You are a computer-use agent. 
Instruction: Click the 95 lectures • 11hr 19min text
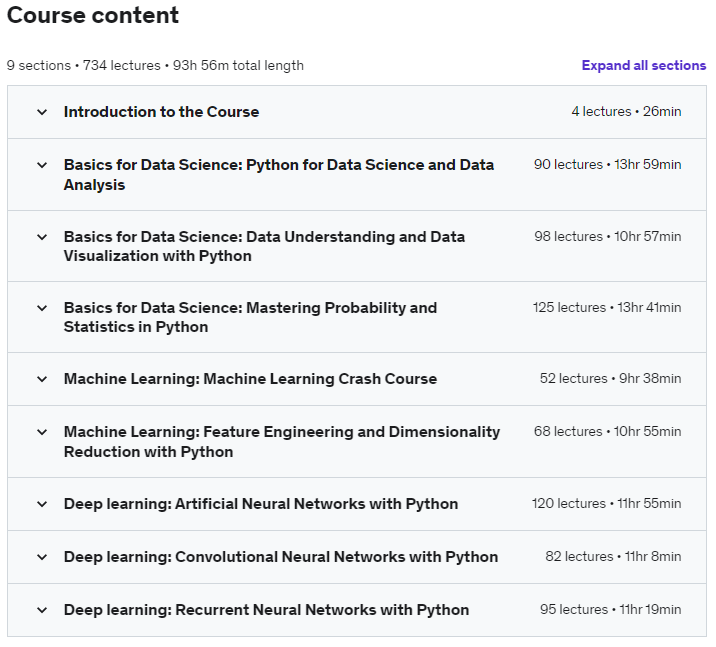click(x=610, y=610)
